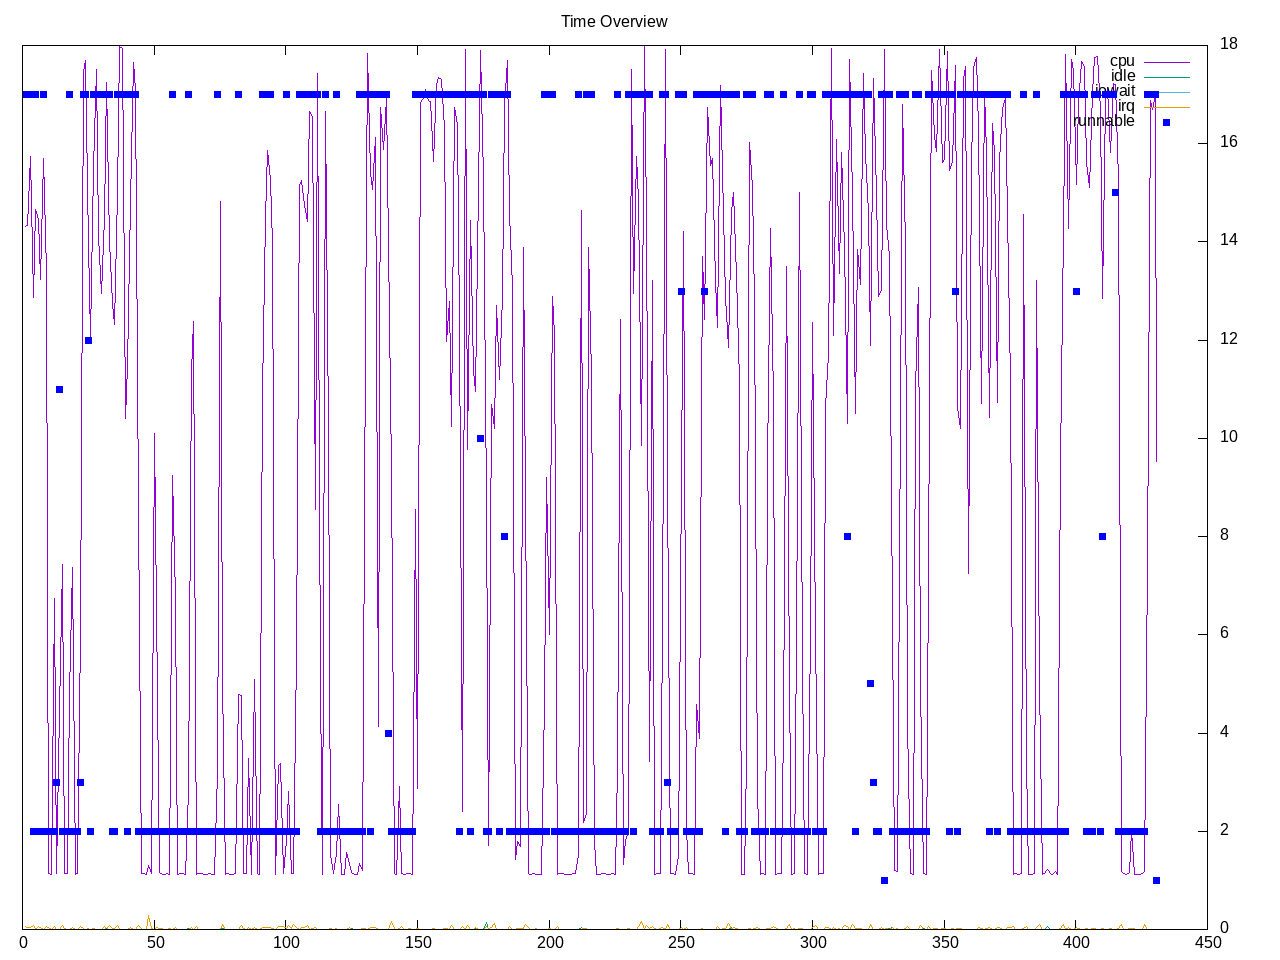This screenshot has width=1280, height=960.
Task: Select the idle legend label
Action: [1123, 76]
